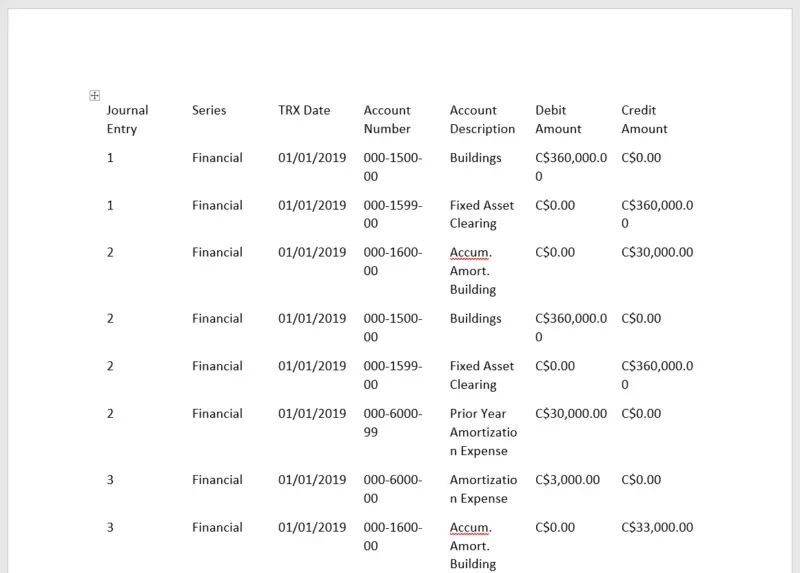Click account number 000-1500-00 in first row
800x573 pixels.
tap(392, 167)
